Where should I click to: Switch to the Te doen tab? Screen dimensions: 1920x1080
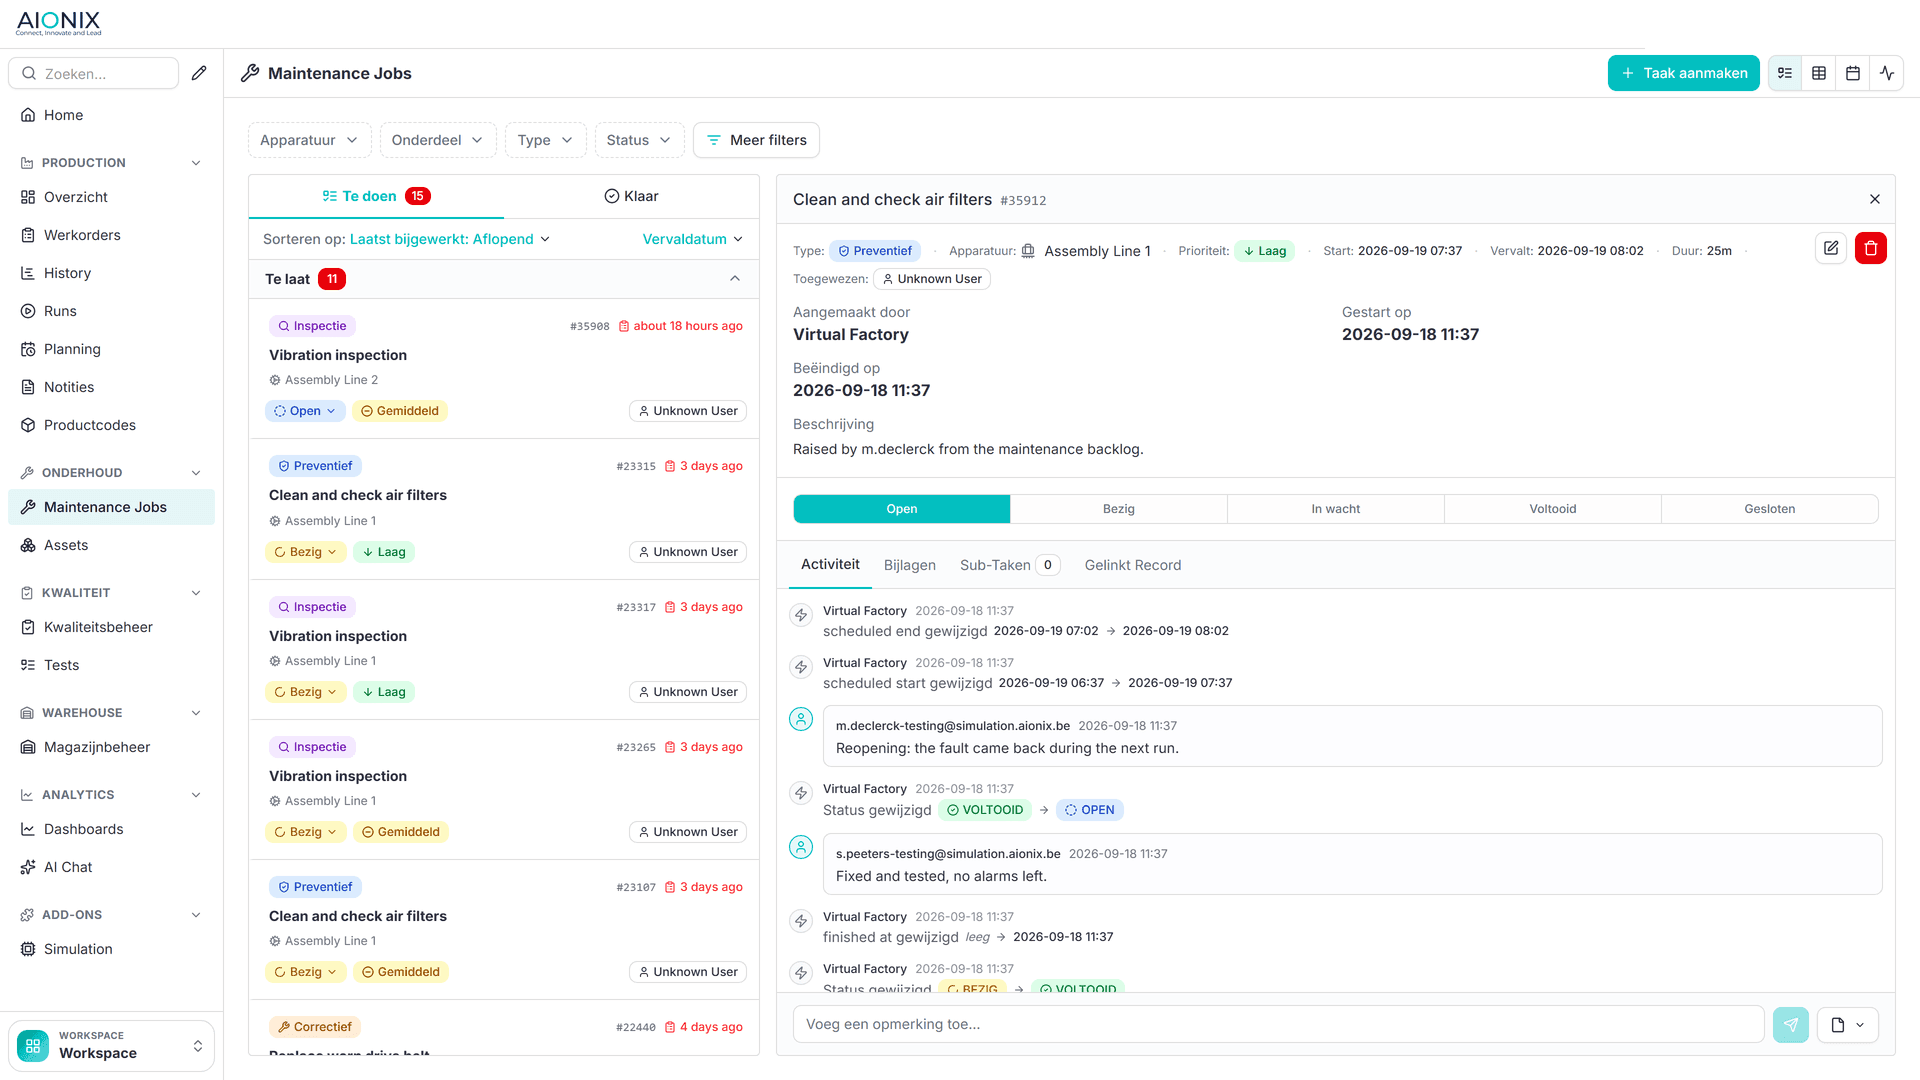pyautogui.click(x=376, y=196)
